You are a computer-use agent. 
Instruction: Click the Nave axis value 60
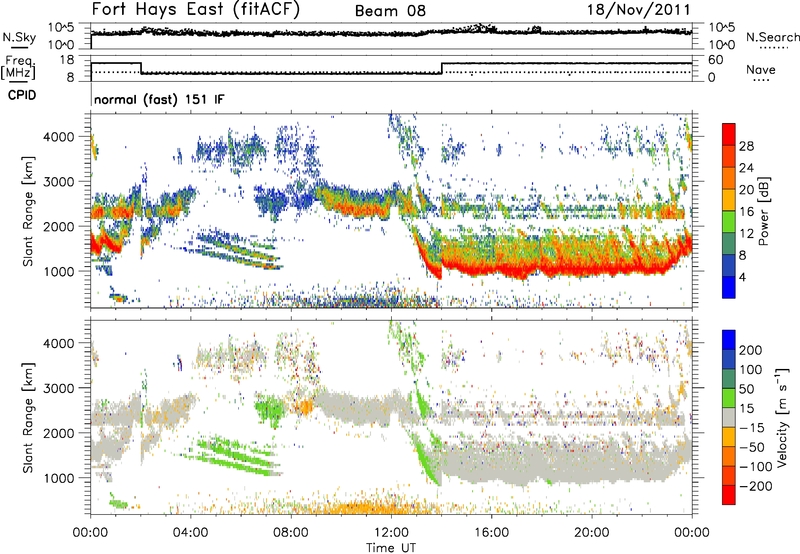point(716,60)
